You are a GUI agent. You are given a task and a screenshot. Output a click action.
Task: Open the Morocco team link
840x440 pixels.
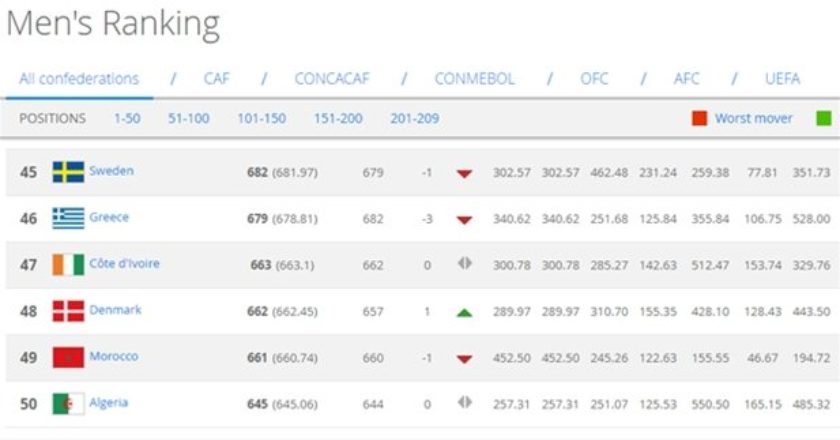[114, 356]
